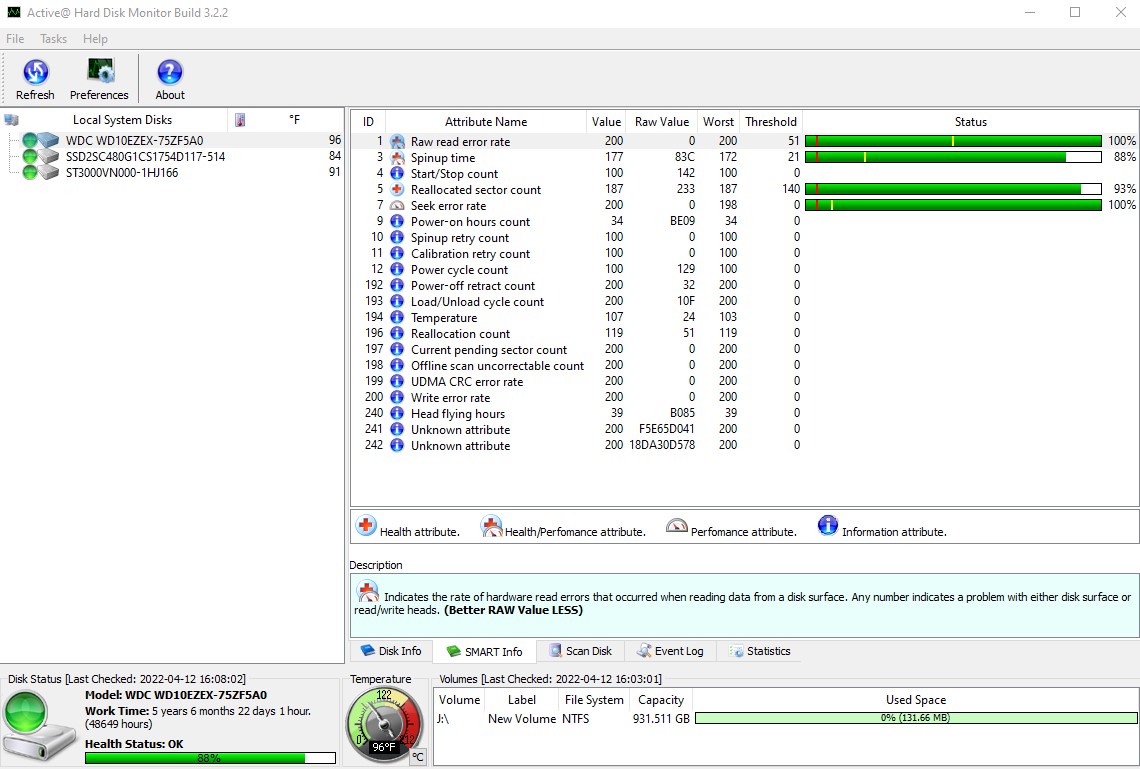Select the ST3000VN000-1HJ166 disk

pyautogui.click(x=122, y=173)
